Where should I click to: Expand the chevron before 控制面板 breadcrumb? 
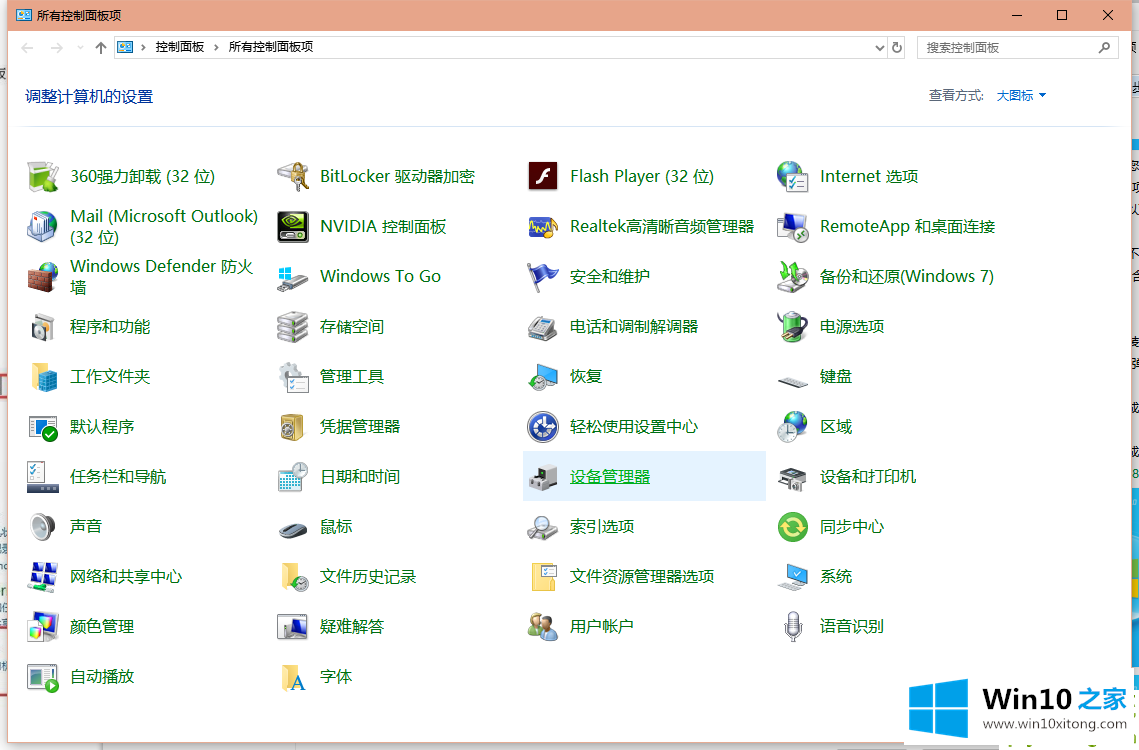143,47
